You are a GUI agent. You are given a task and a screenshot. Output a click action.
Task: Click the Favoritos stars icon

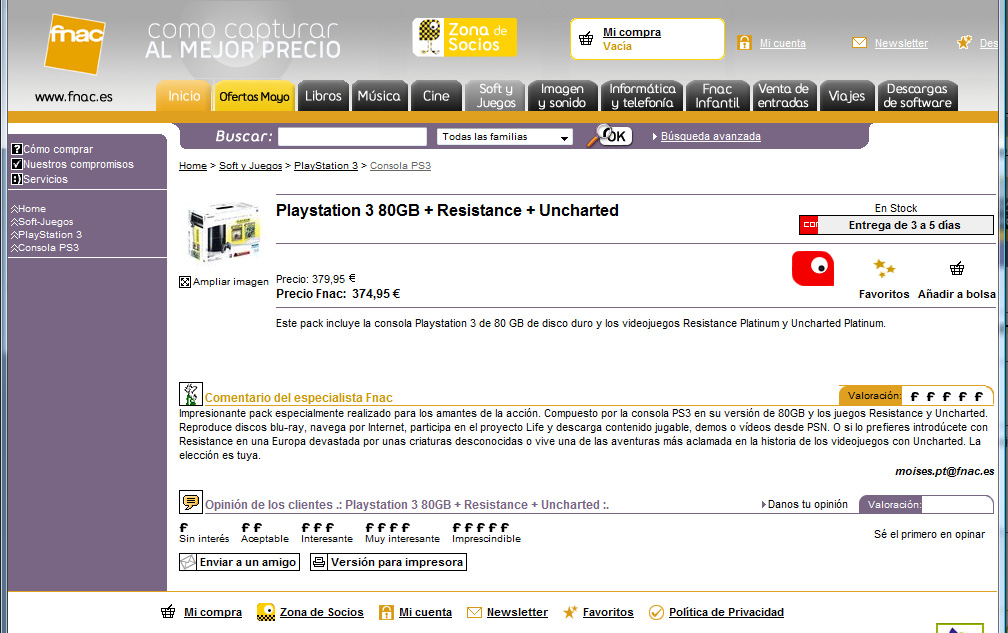(884, 268)
